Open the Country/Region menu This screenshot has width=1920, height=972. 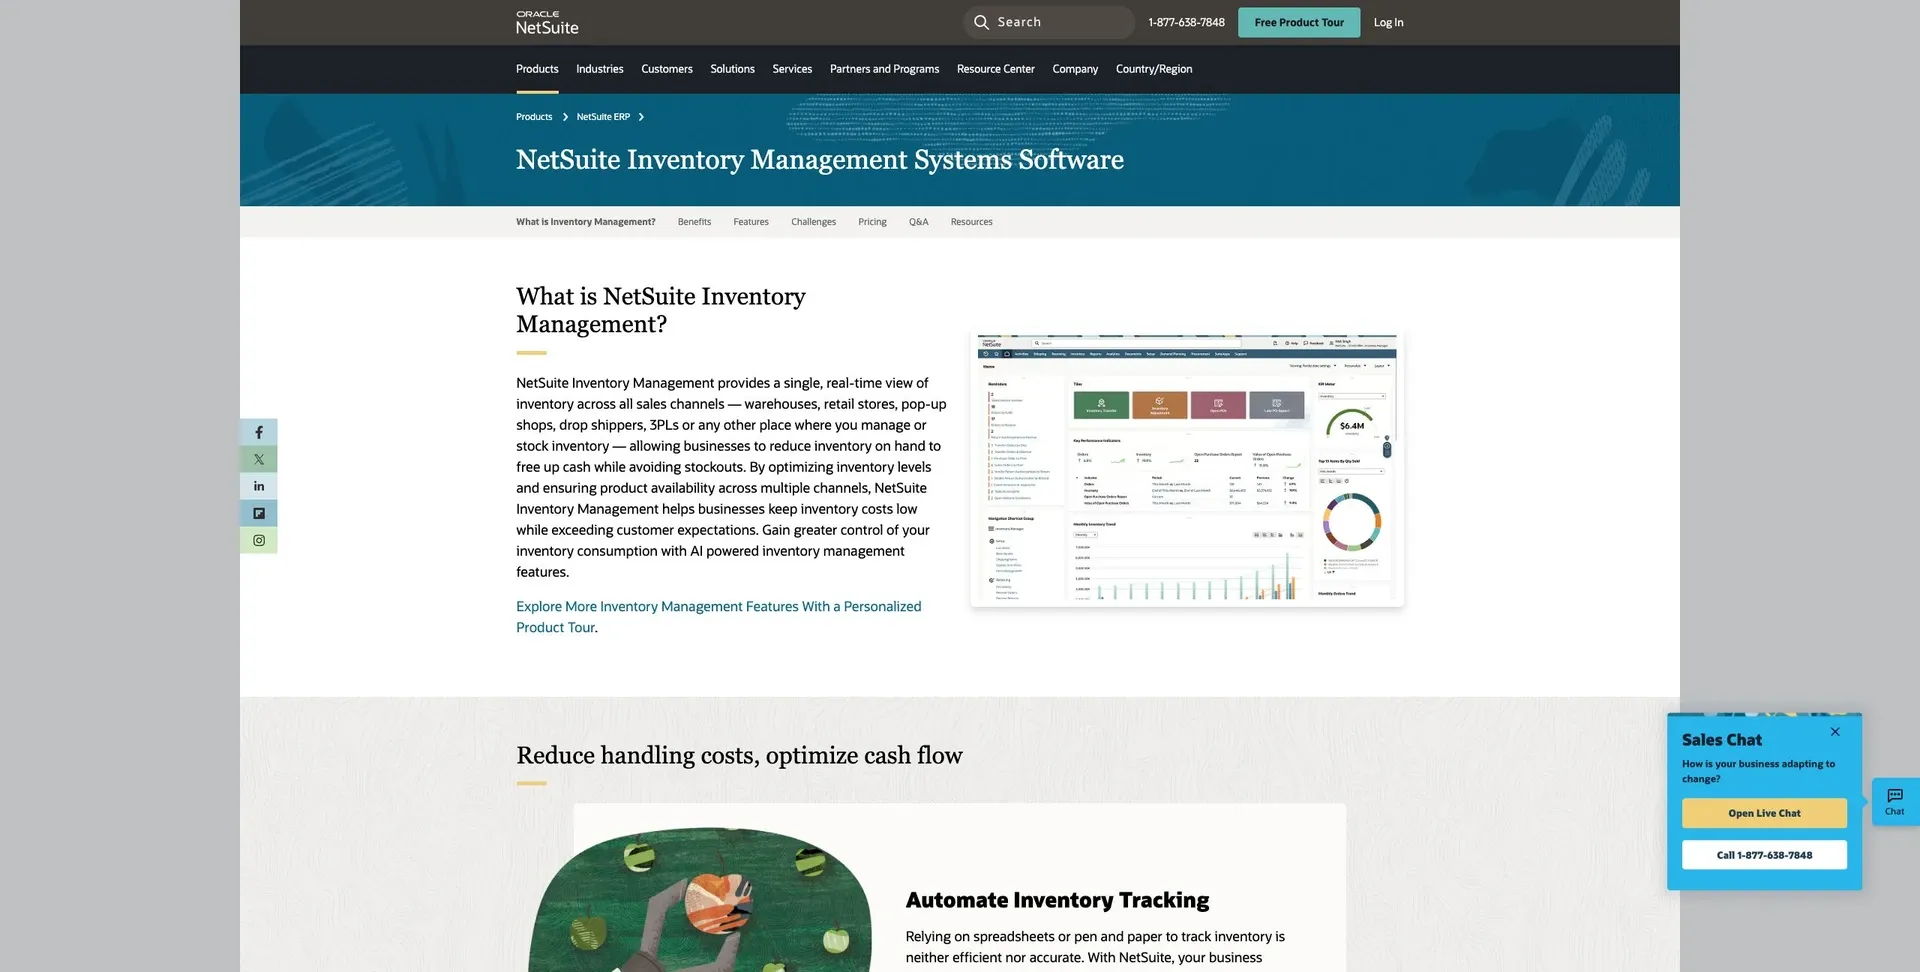point(1154,69)
